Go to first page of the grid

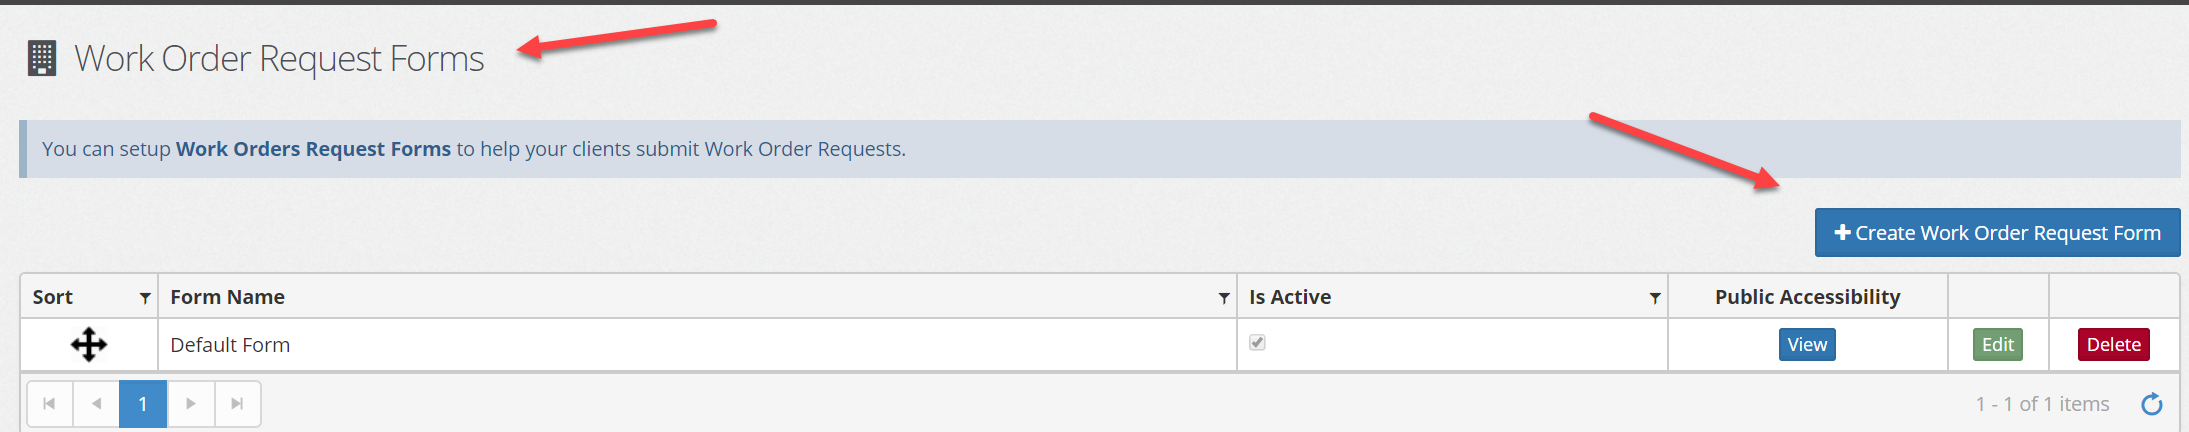(49, 404)
